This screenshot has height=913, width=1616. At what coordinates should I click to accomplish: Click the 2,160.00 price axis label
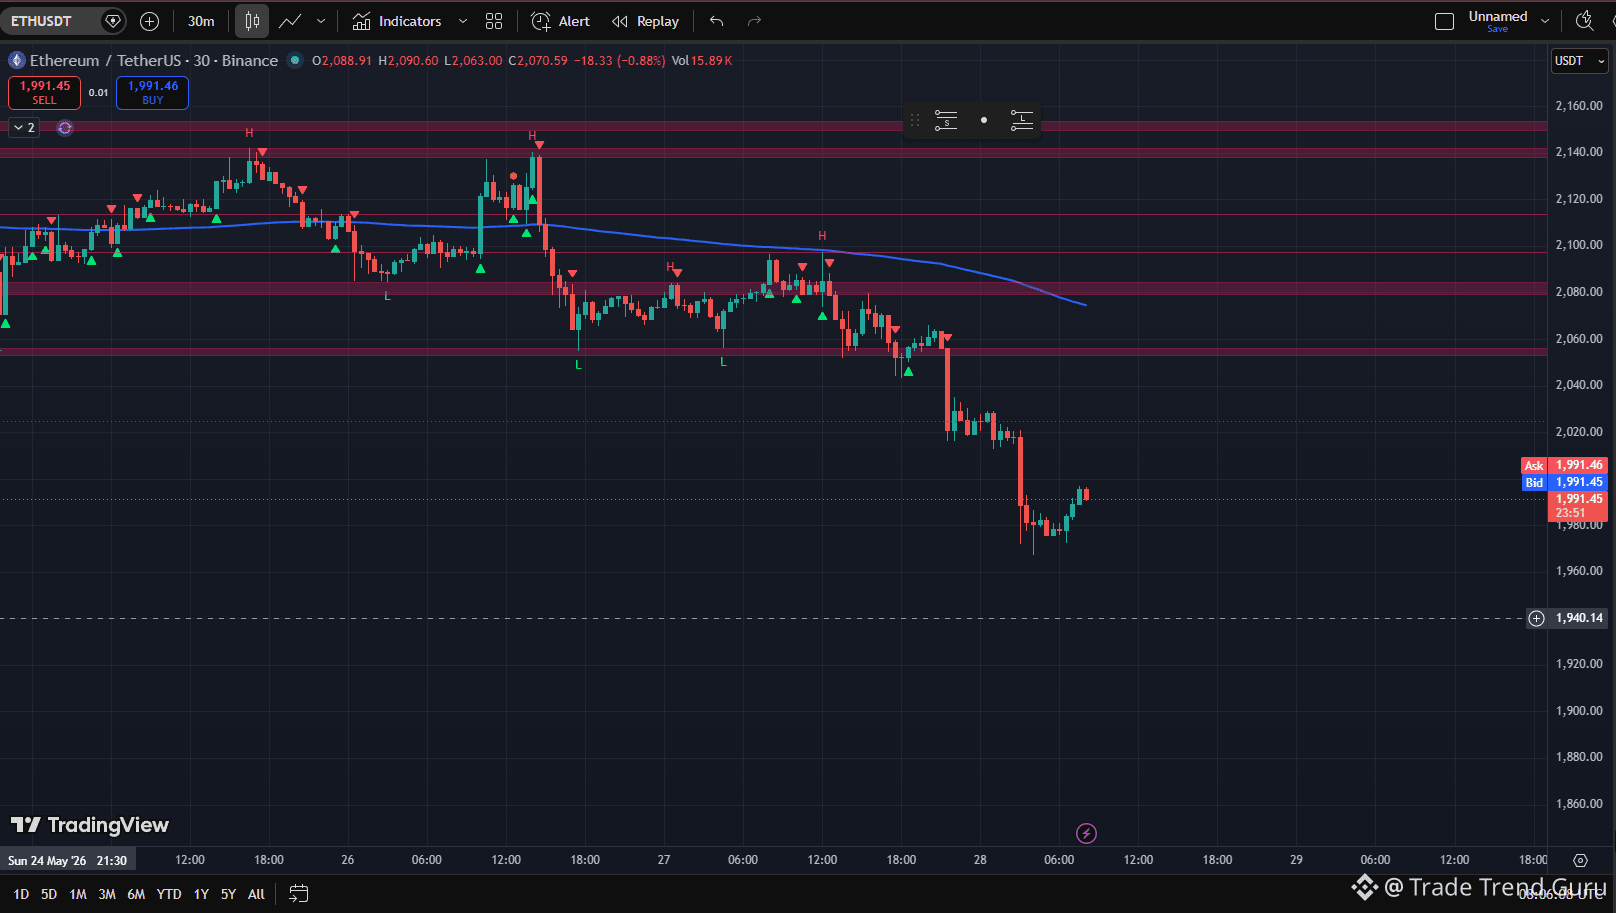tap(1579, 105)
